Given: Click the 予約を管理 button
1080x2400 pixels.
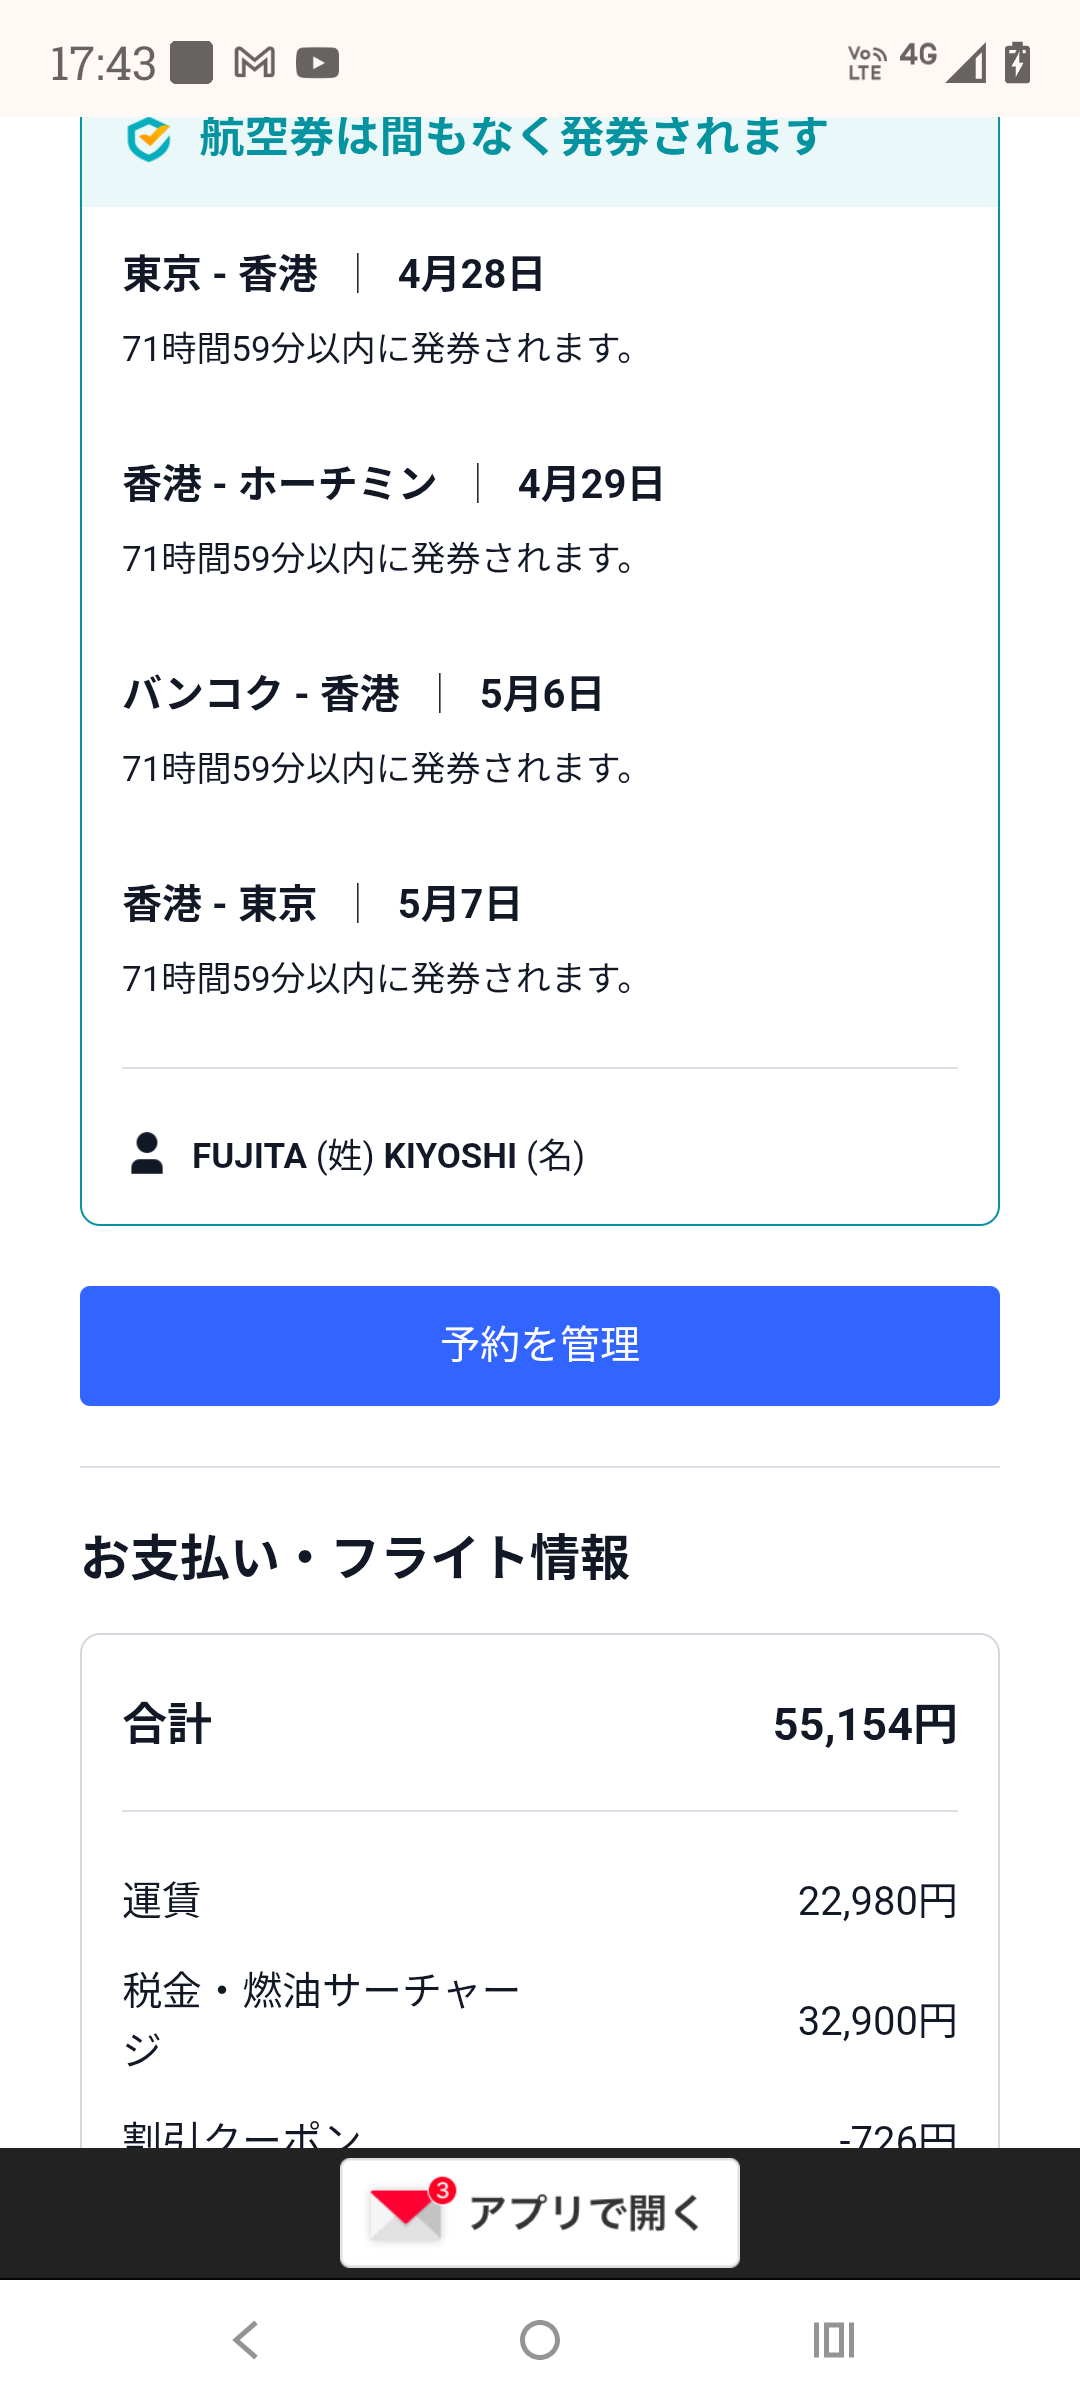Looking at the screenshot, I should [x=540, y=1345].
